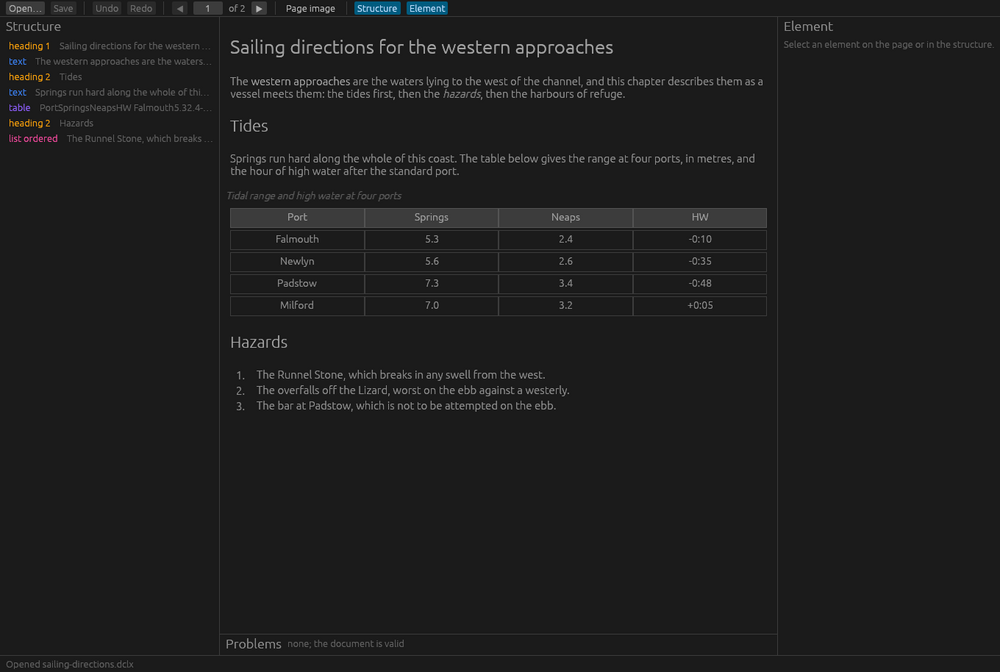
Task: Click the intro paragraph about western approaches
Action: [x=497, y=87]
